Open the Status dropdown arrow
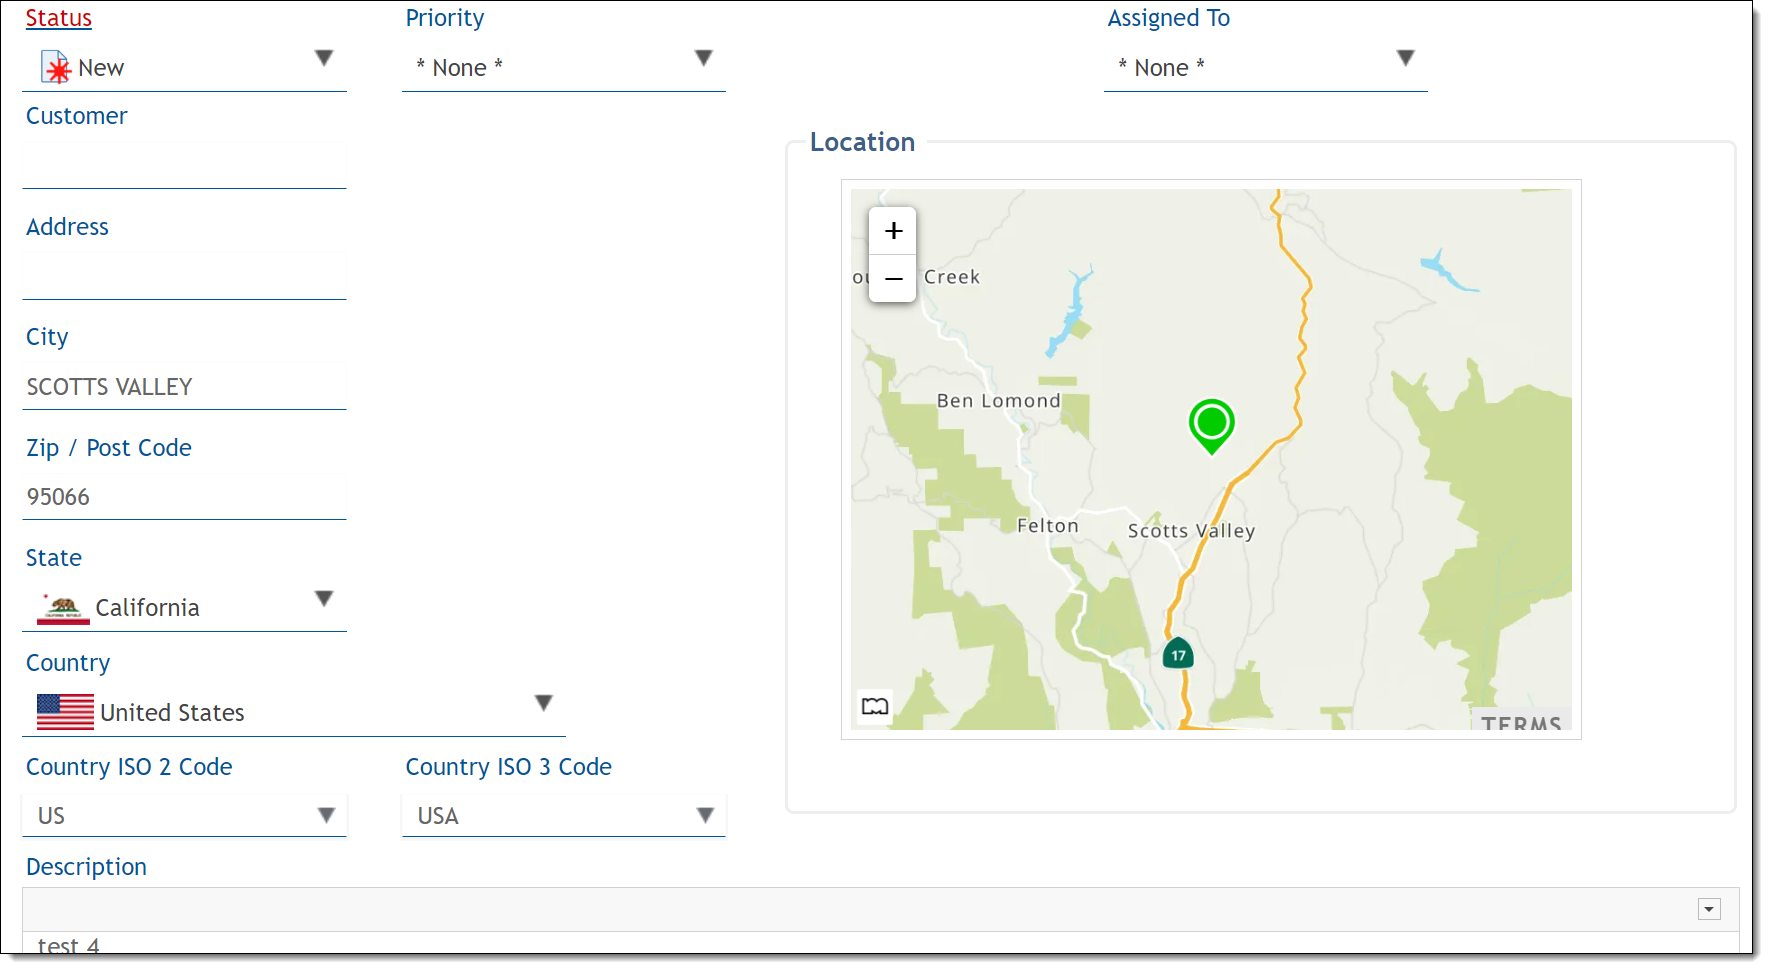The width and height of the screenshot is (1768, 969). click(x=324, y=58)
